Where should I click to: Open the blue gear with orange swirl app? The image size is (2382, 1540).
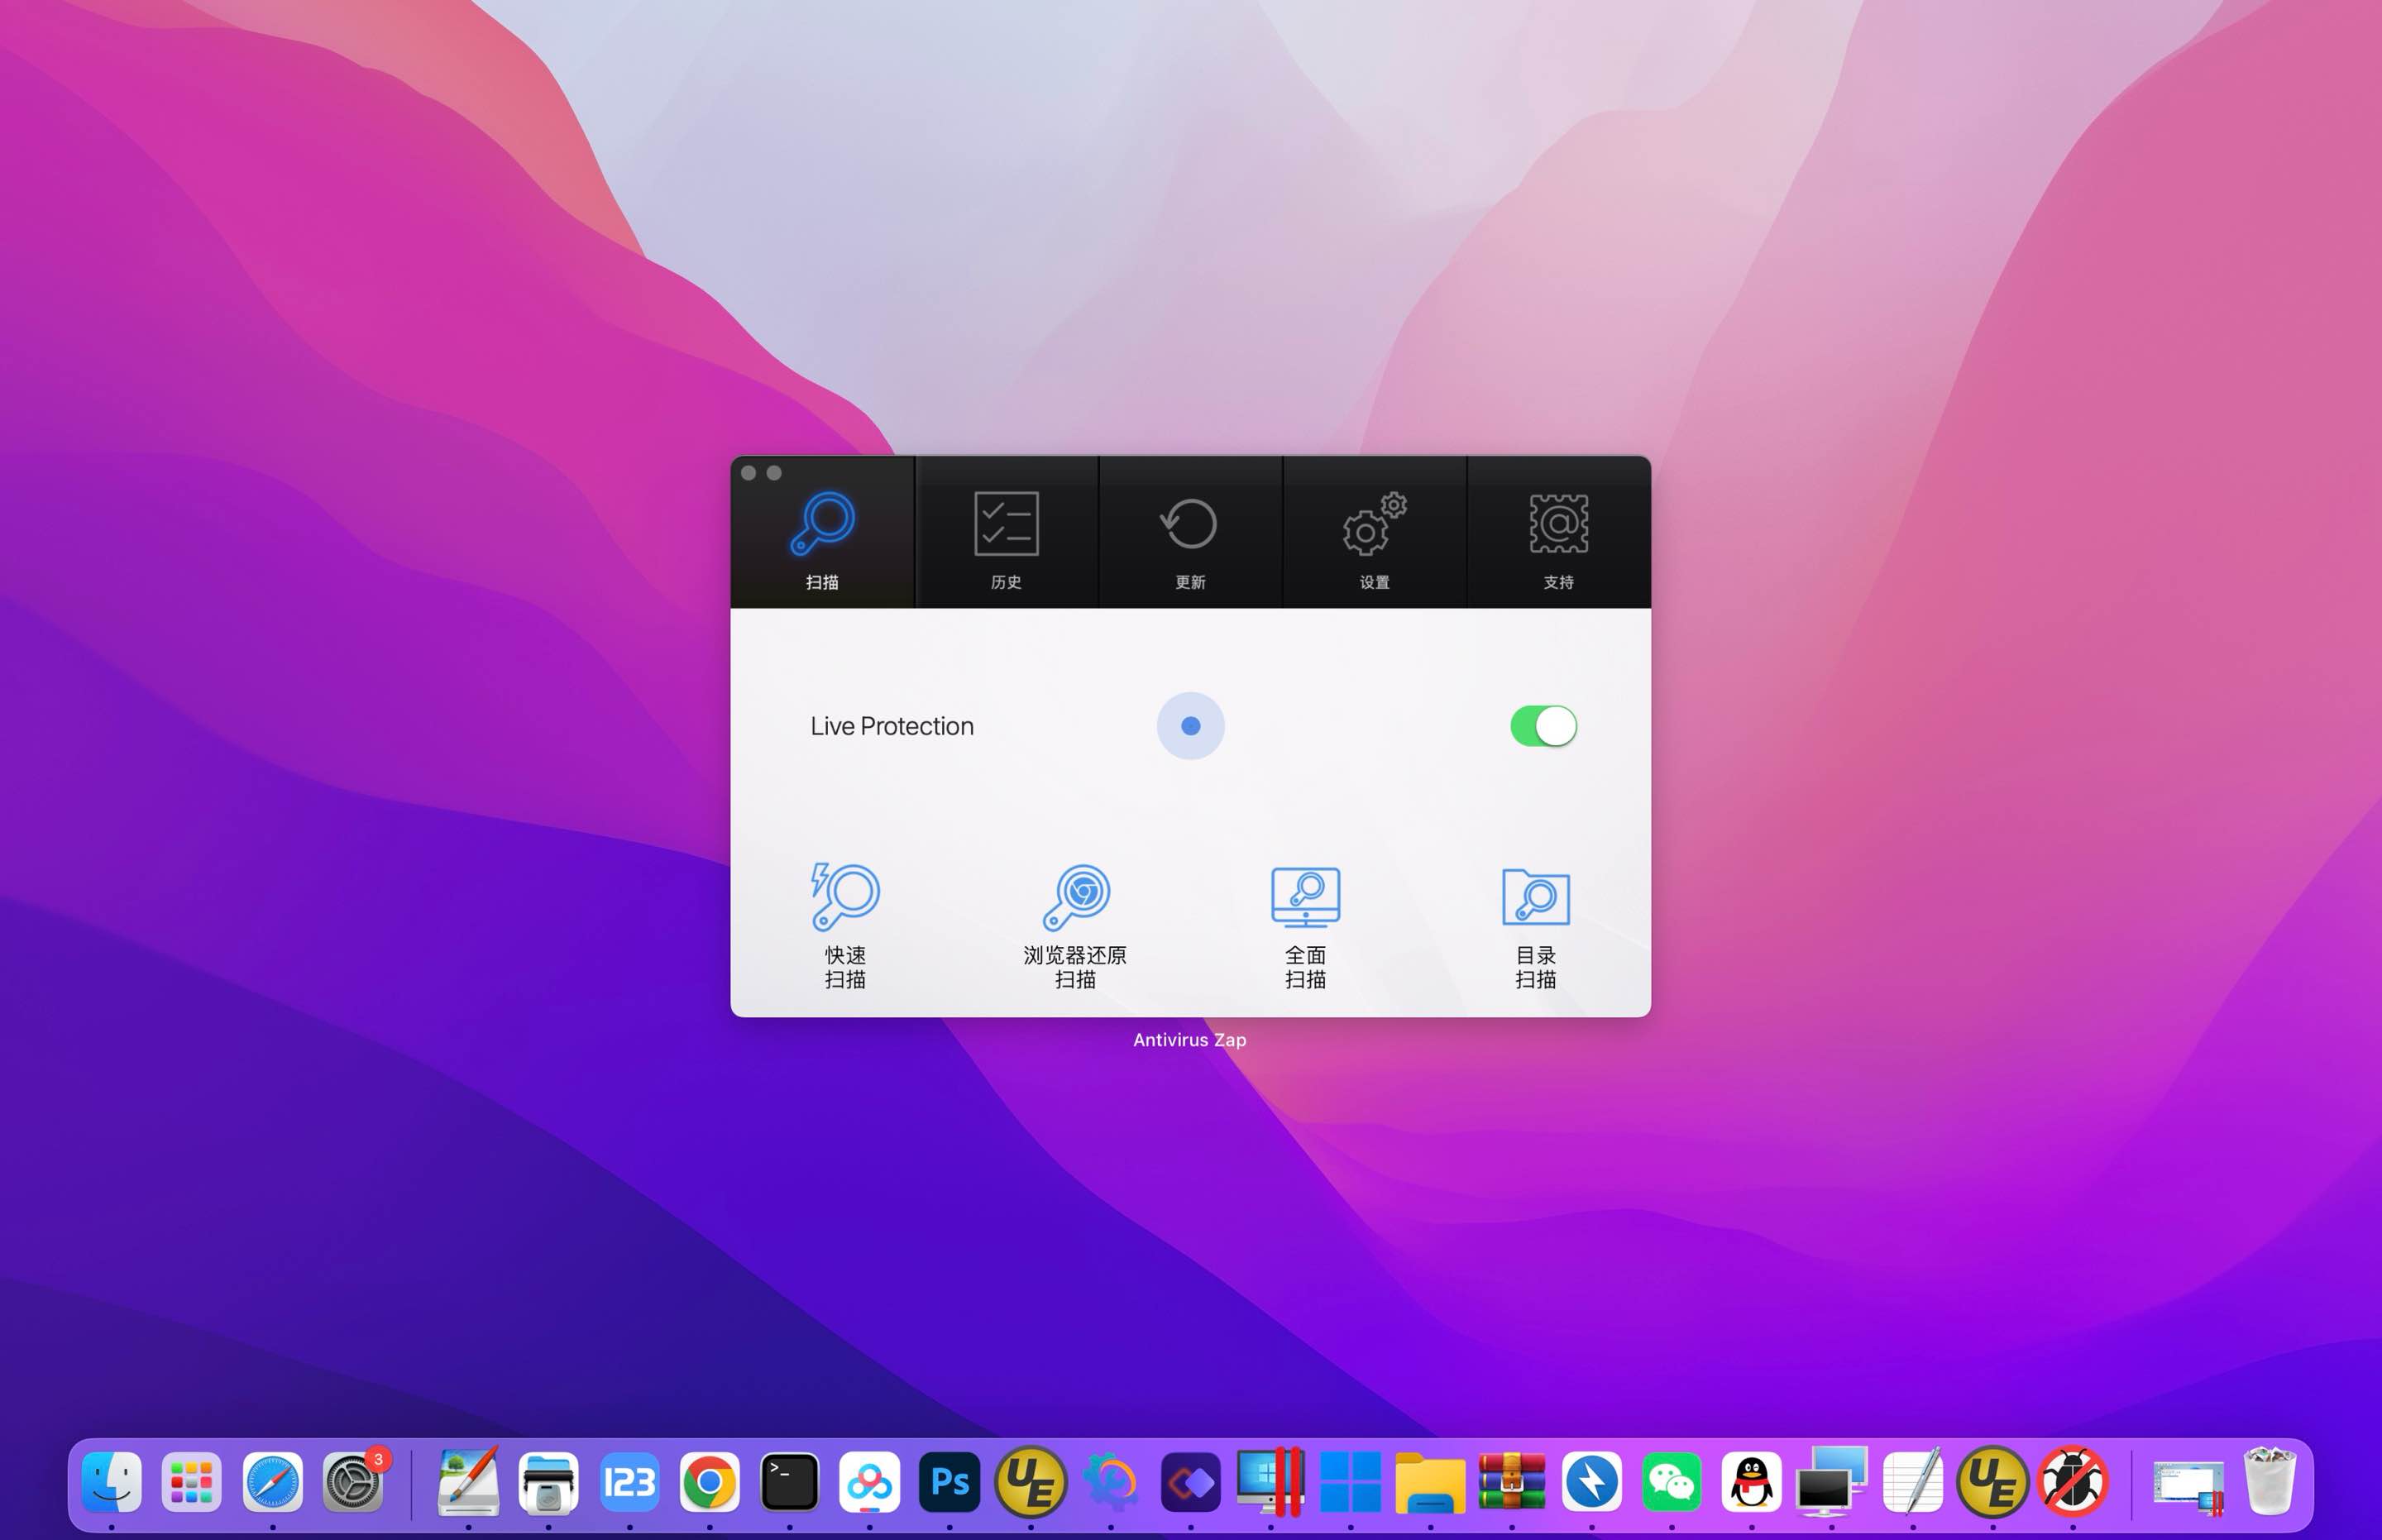point(1110,1481)
